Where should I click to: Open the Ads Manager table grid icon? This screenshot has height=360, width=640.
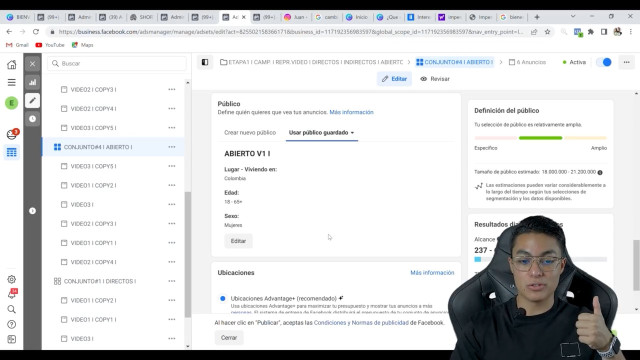pyautogui.click(x=11, y=153)
